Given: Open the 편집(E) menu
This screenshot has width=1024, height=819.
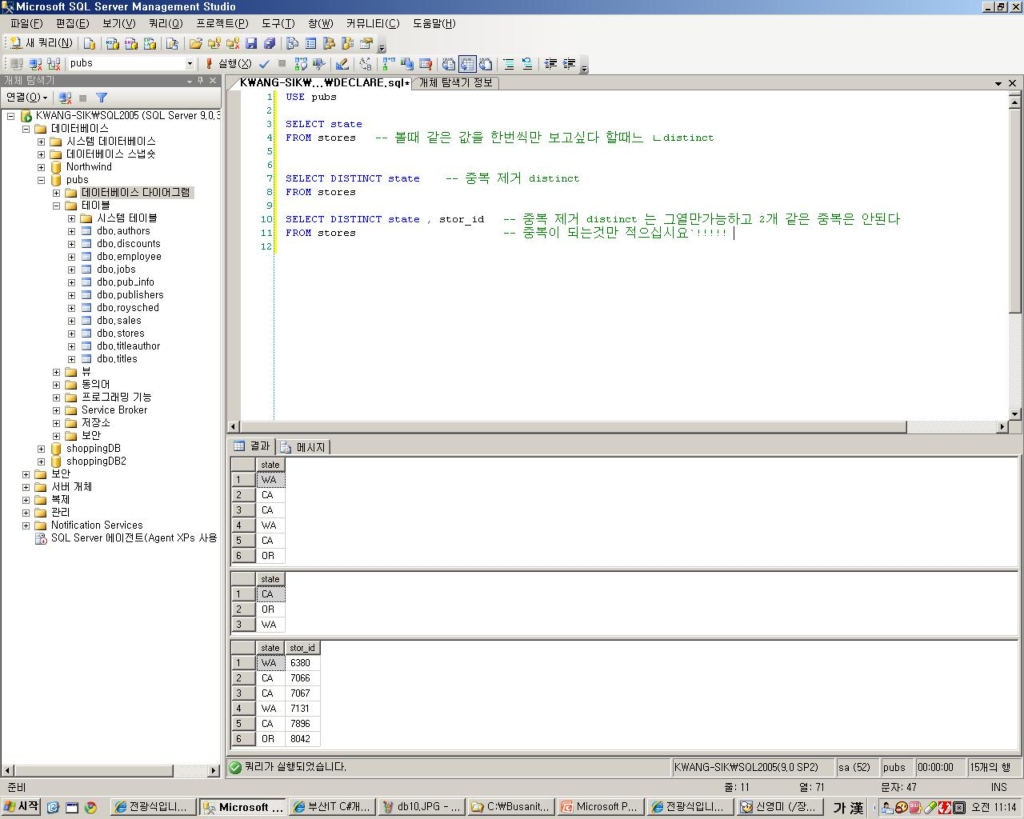Looking at the screenshot, I should click(72, 24).
